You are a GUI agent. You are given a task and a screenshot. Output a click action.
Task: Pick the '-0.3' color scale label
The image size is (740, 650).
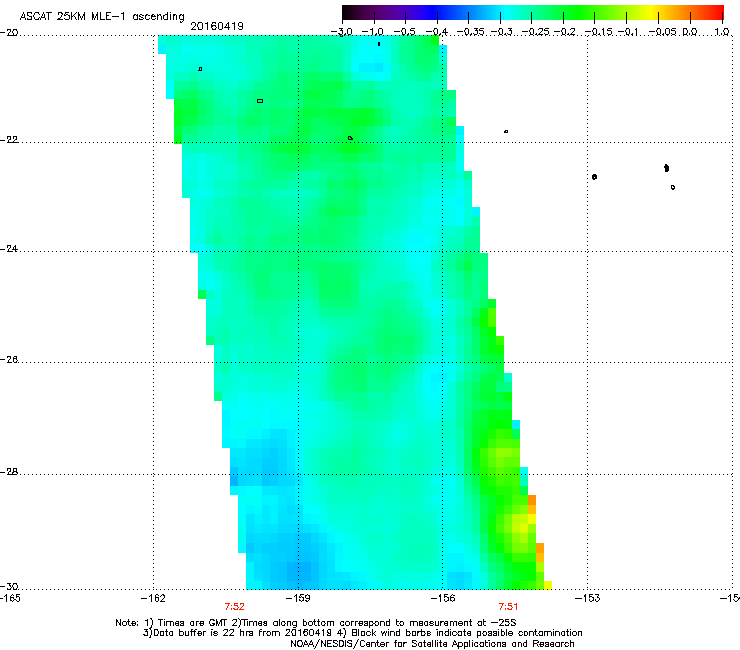tap(502, 32)
